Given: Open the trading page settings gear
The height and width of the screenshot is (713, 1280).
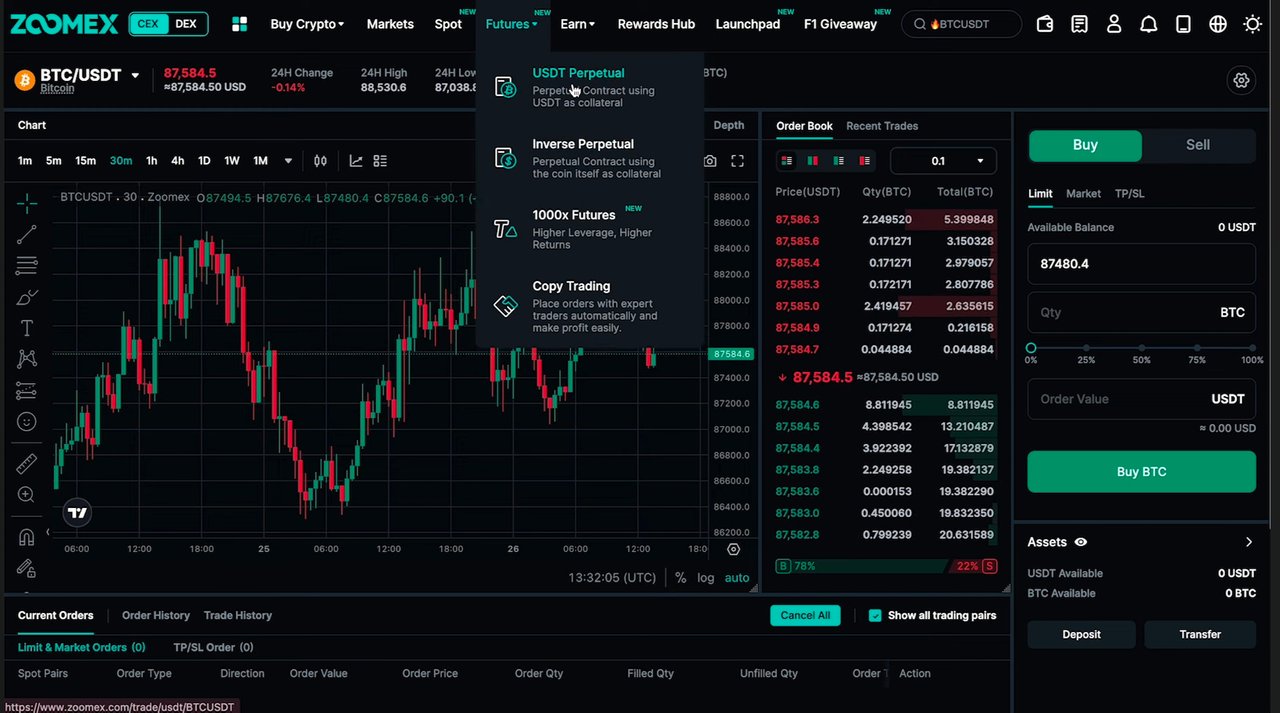Looking at the screenshot, I should pyautogui.click(x=1242, y=80).
